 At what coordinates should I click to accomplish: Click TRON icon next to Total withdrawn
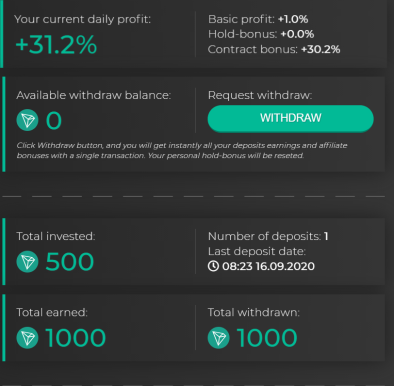(x=219, y=338)
